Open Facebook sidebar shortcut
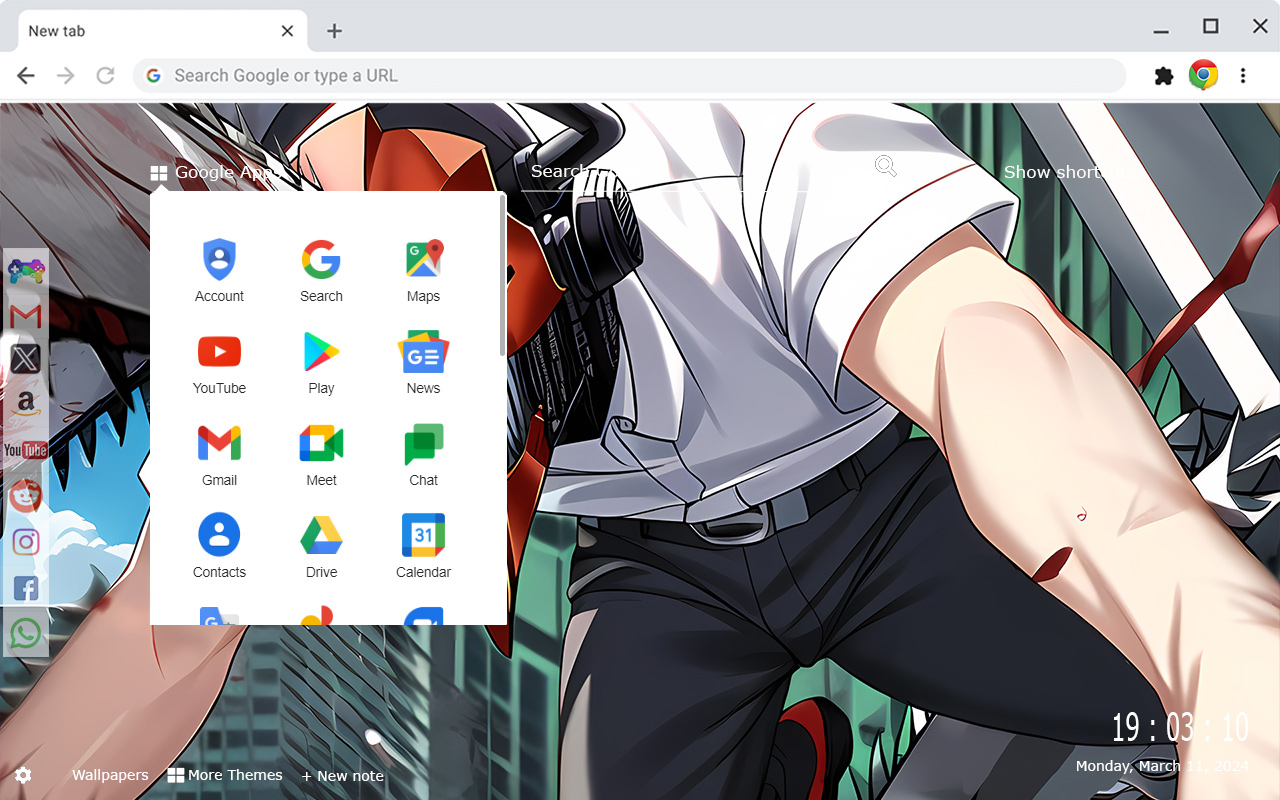Viewport: 1280px width, 800px height. [26, 588]
